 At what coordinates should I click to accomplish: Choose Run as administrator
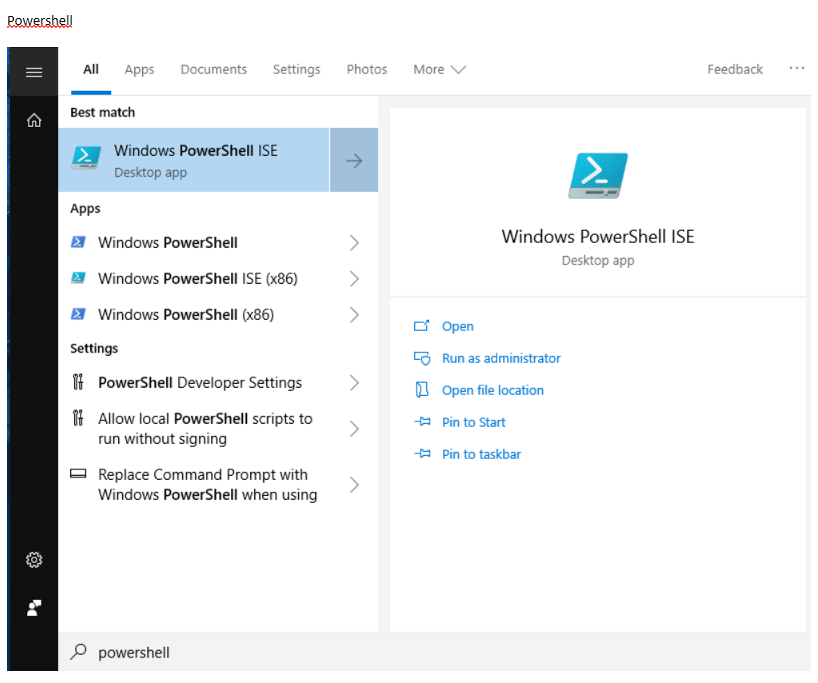[500, 358]
